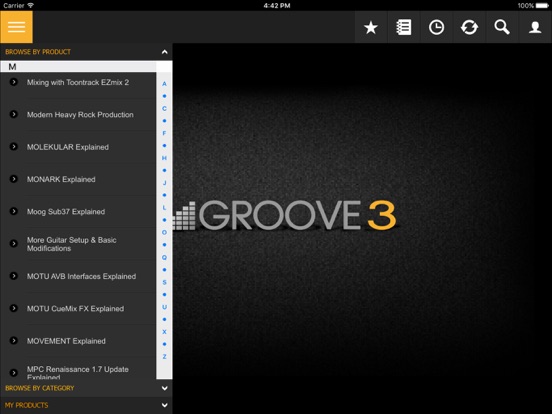Open Mixing with Toontrack EZmix 2
The height and width of the screenshot is (414, 552).
pyautogui.click(x=78, y=82)
